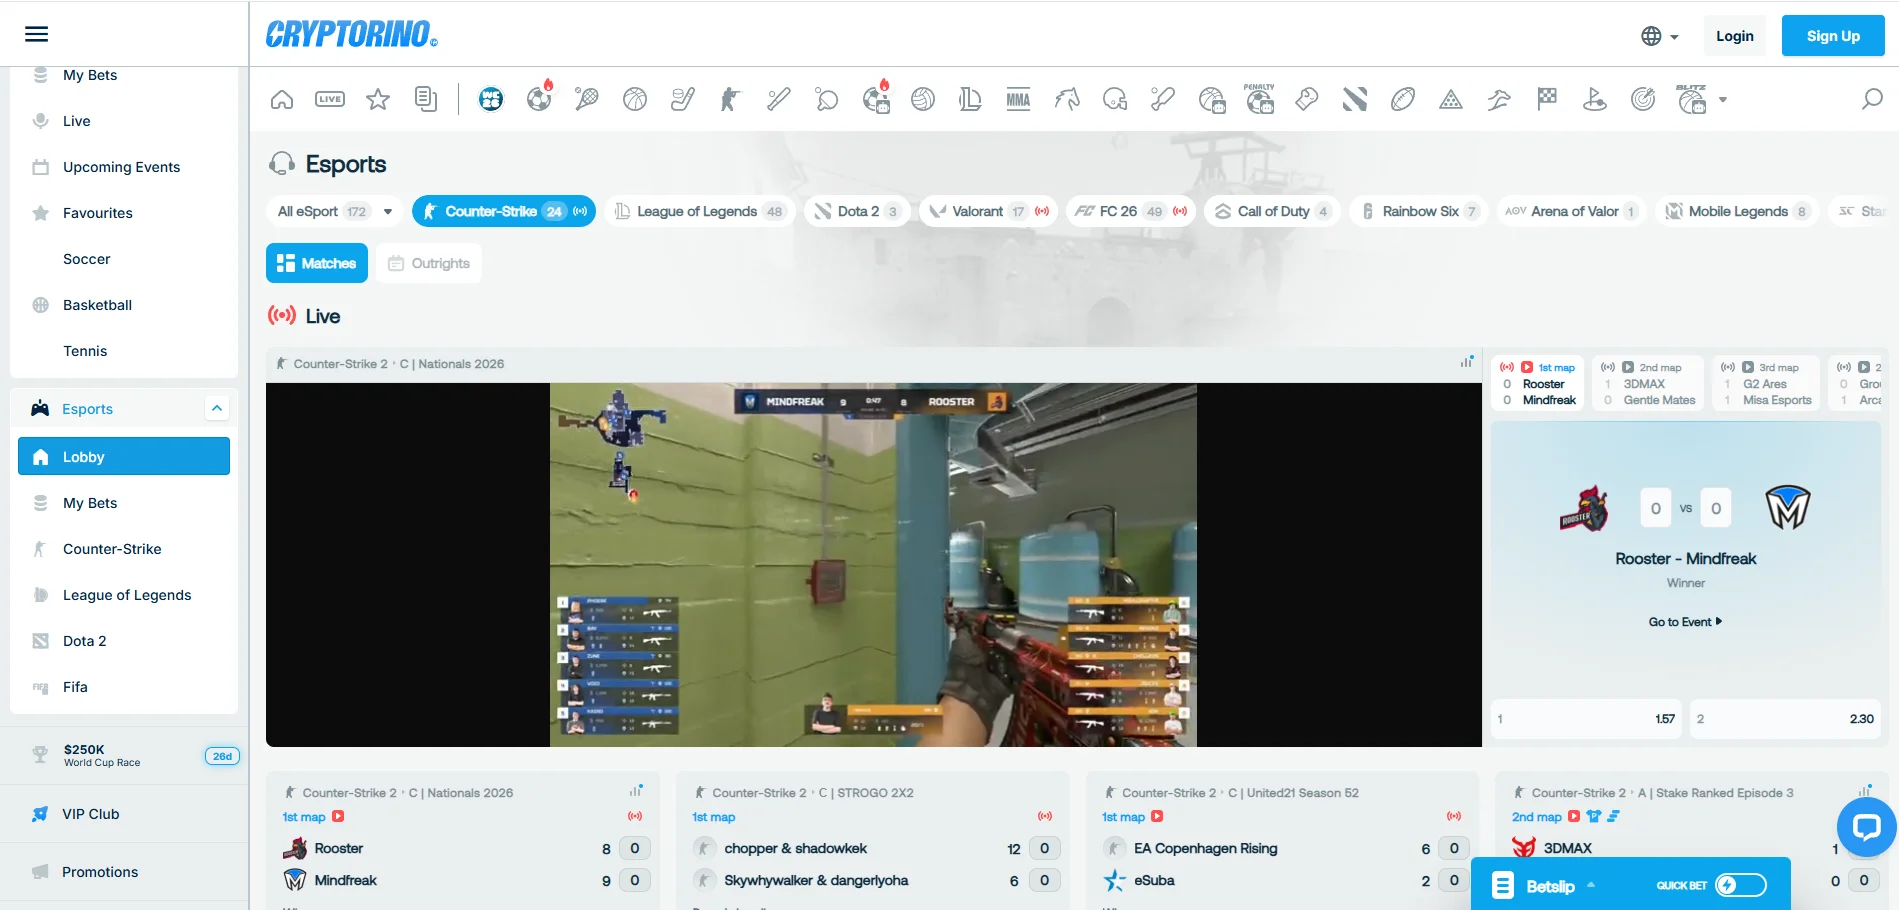
Task: Bet on Rooster winner at 1.57
Action: (x=1587, y=719)
